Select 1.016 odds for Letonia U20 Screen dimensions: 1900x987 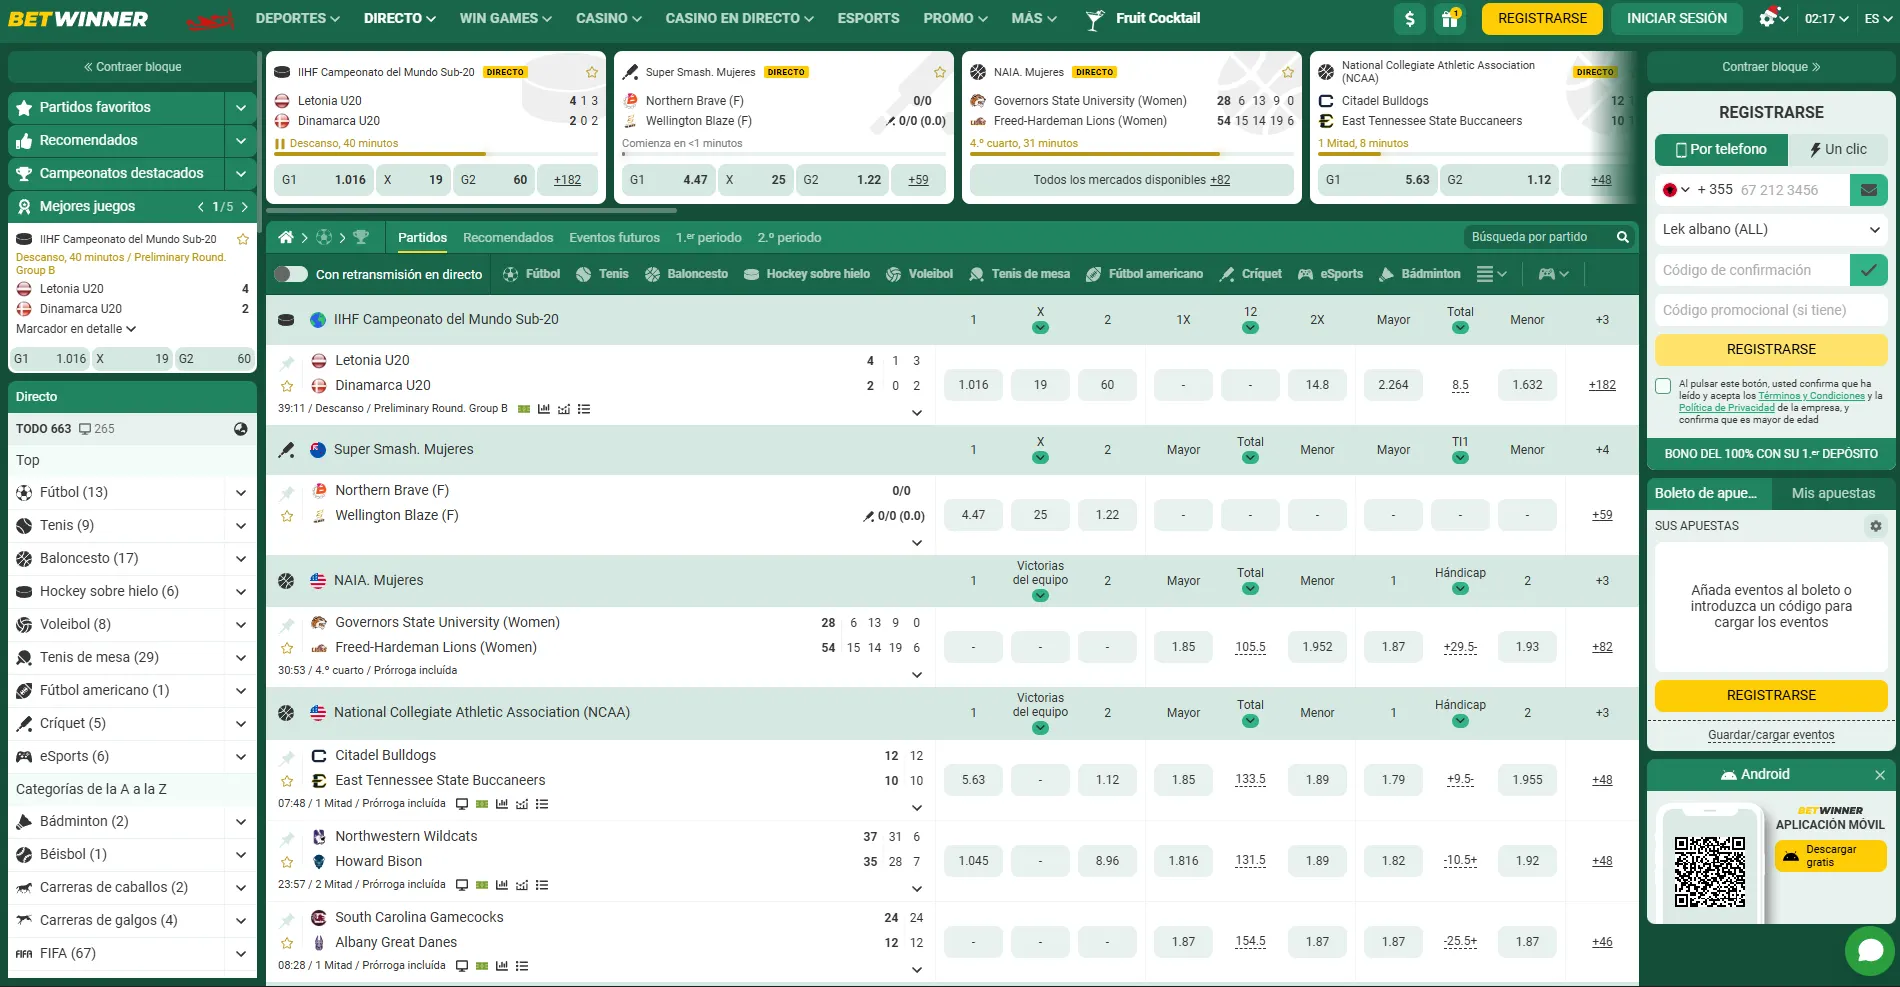pyautogui.click(x=973, y=385)
